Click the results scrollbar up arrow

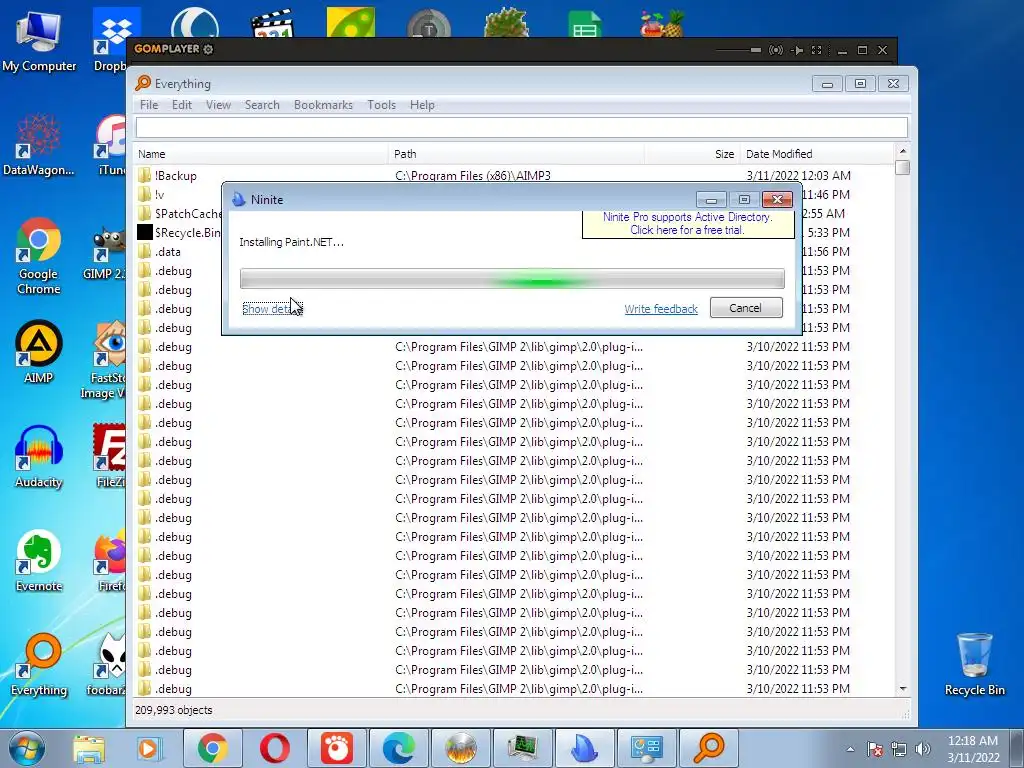tap(903, 152)
